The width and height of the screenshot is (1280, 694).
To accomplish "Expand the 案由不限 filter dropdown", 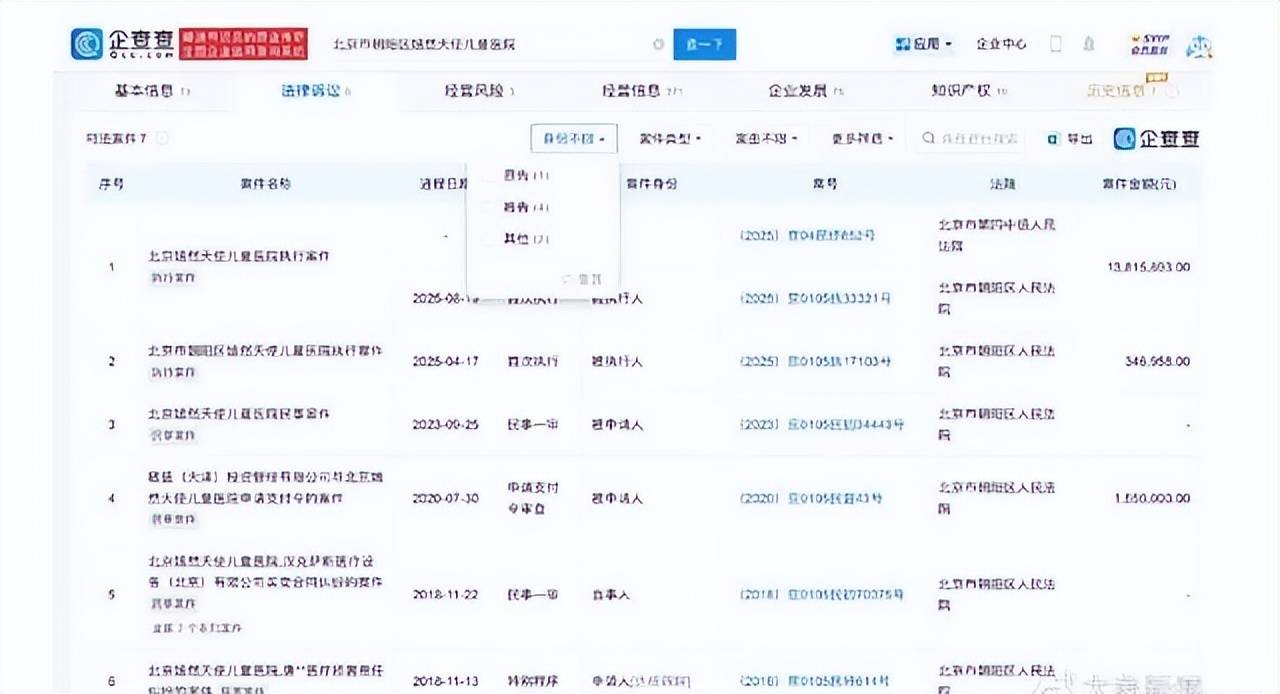I will click(766, 139).
